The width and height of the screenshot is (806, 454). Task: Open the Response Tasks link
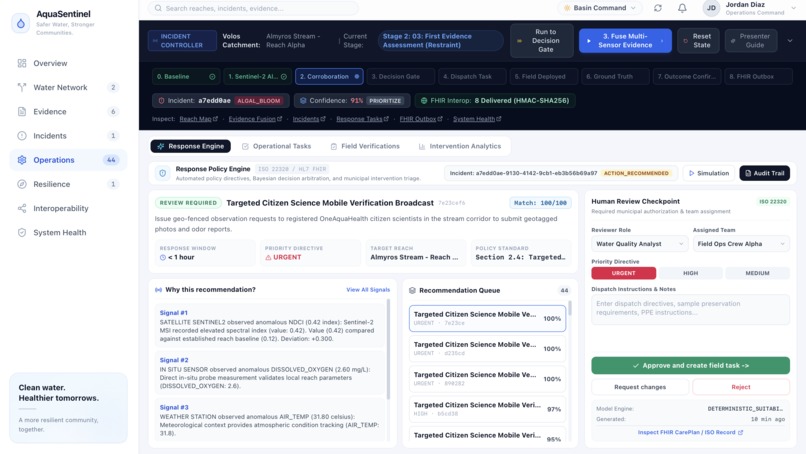(x=362, y=119)
